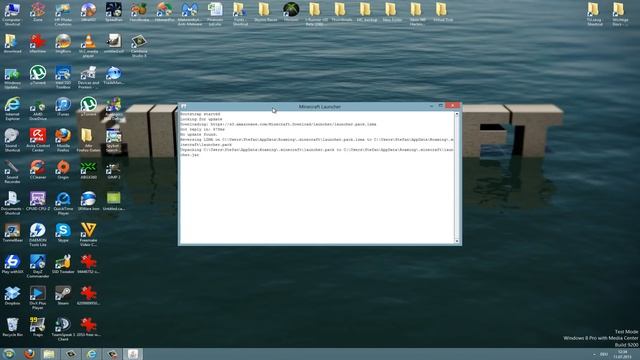Close the Minecraft Launcher window
Screen dimensions: 640x360
(x=453, y=106)
